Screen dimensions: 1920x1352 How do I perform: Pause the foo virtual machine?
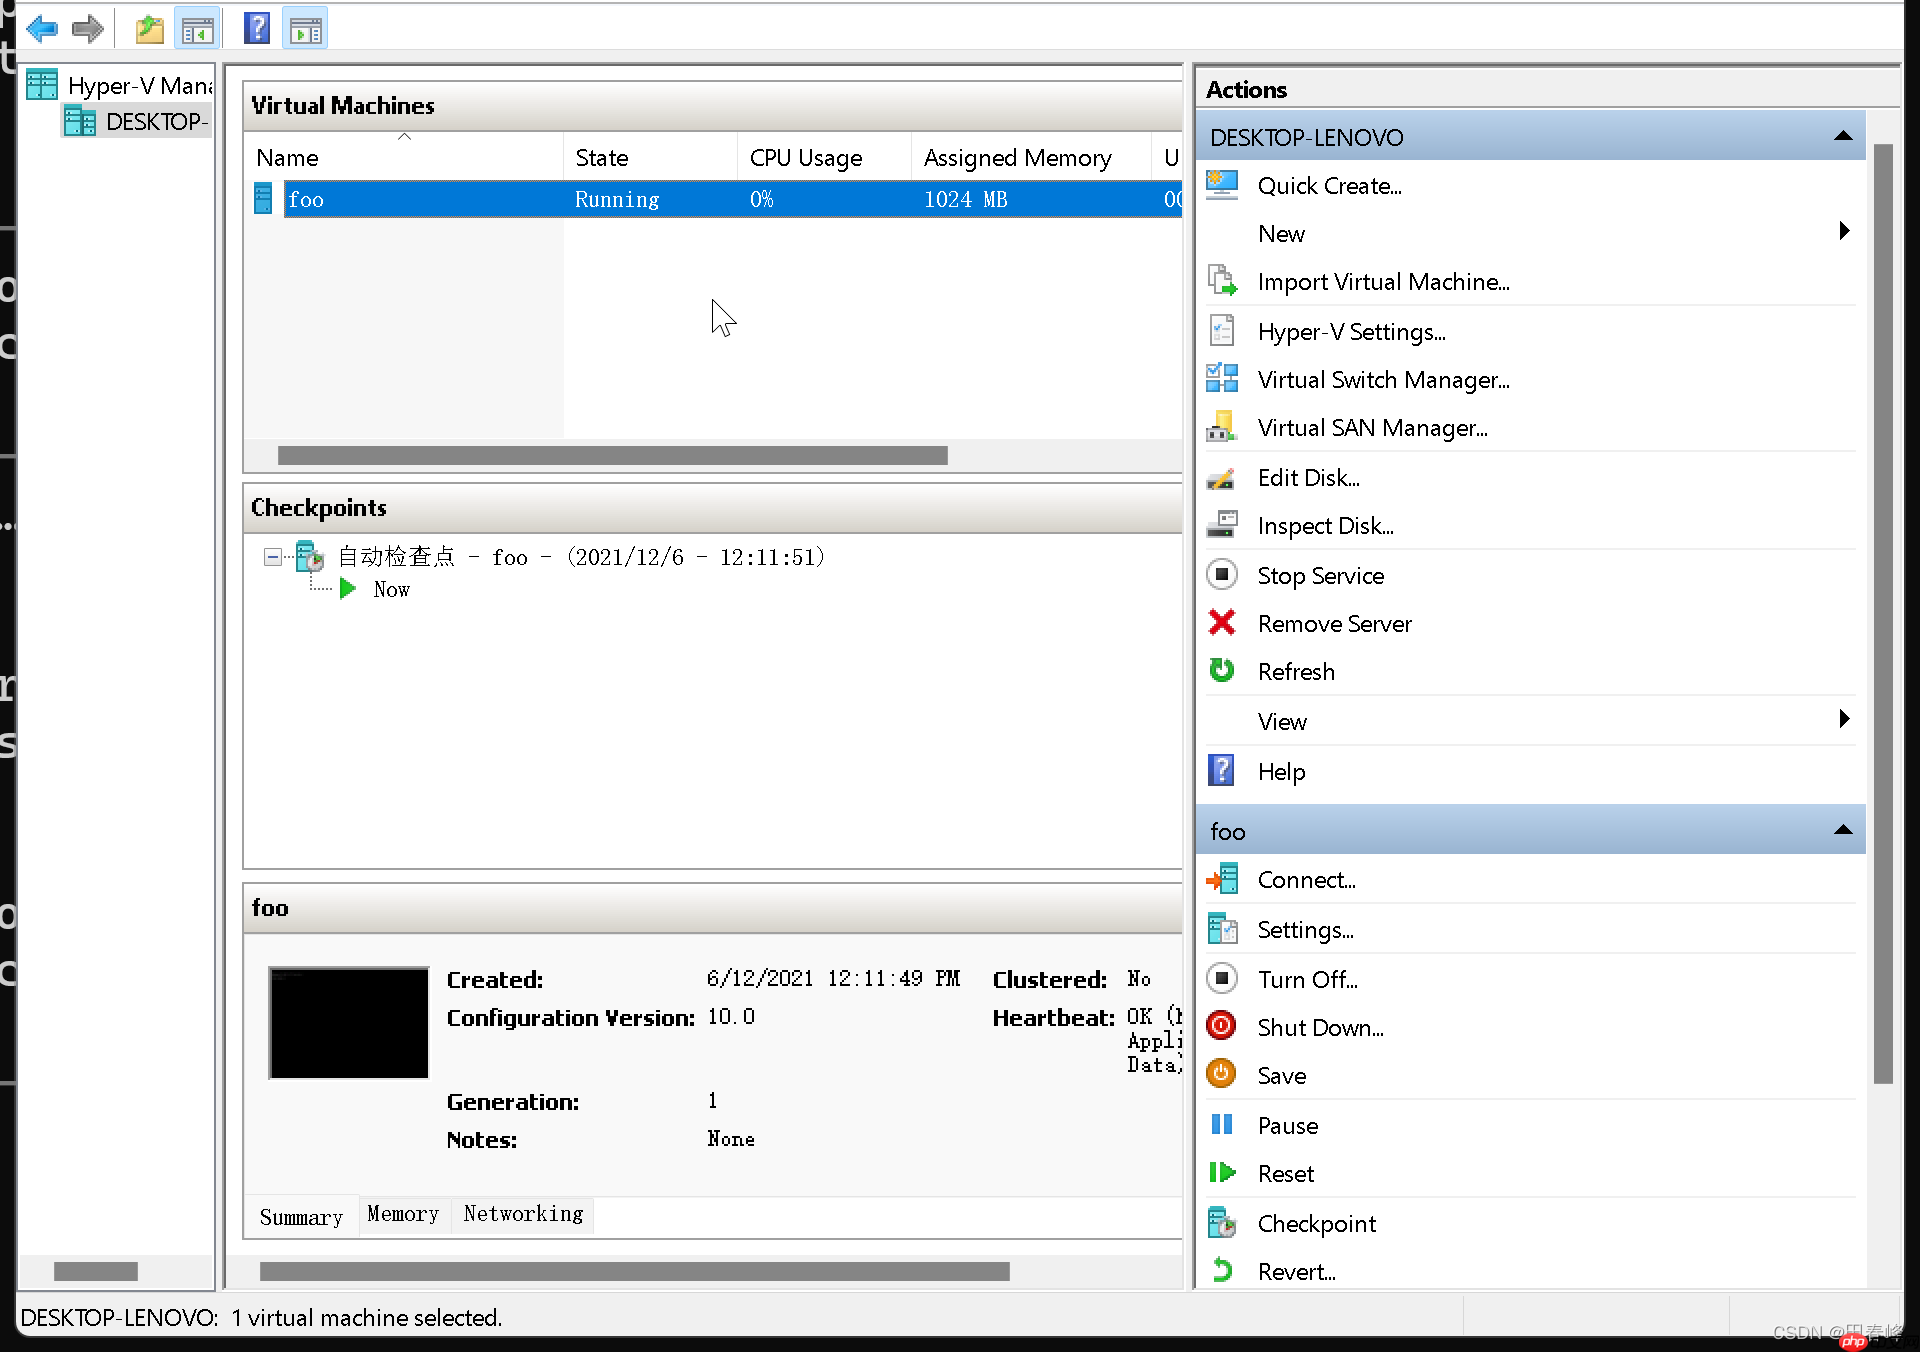[x=1286, y=1125]
